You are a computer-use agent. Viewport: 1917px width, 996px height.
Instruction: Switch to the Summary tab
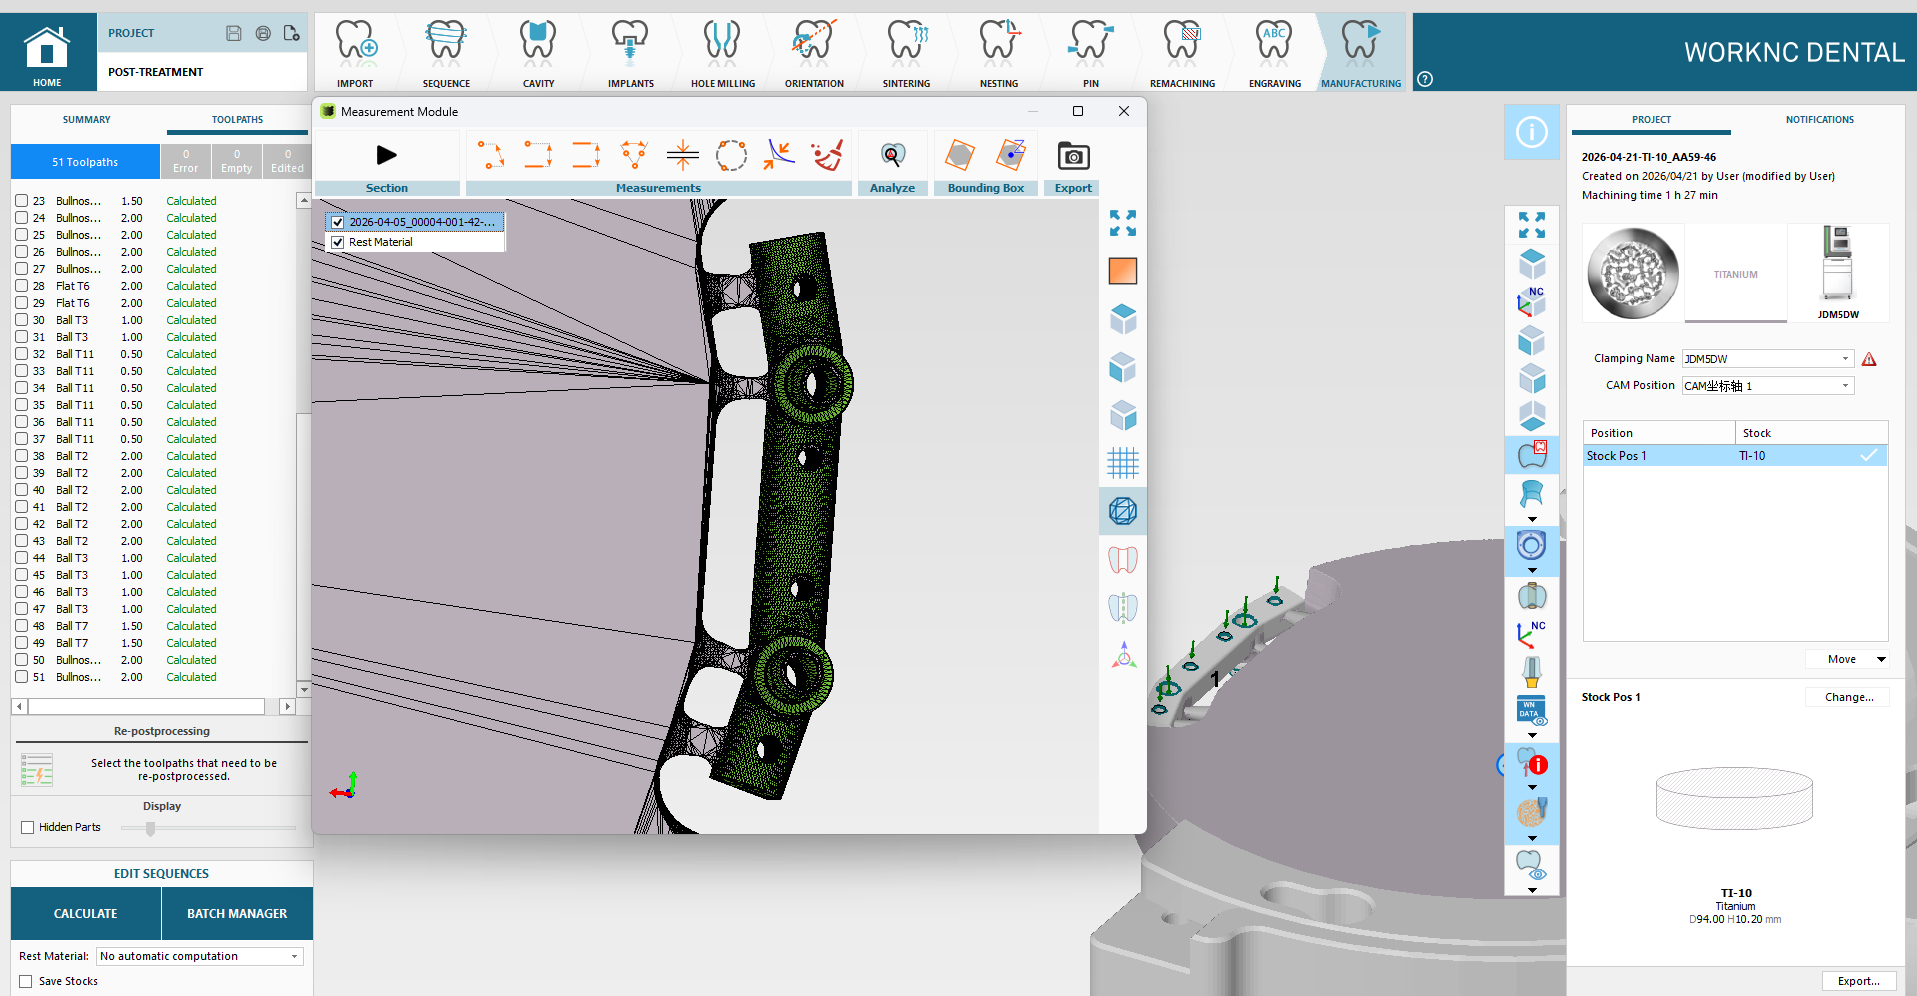pyautogui.click(x=87, y=120)
